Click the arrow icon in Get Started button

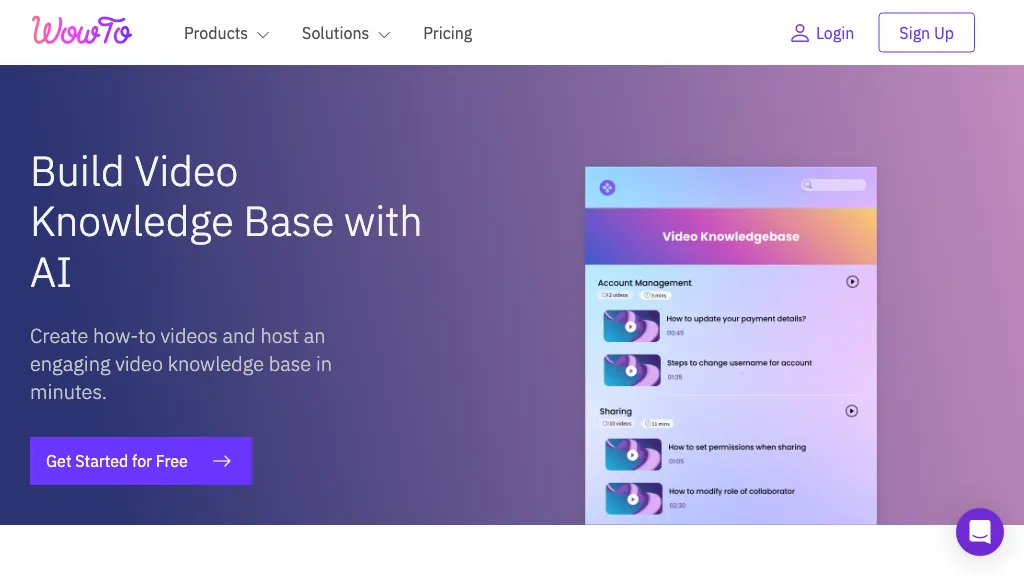(222, 461)
